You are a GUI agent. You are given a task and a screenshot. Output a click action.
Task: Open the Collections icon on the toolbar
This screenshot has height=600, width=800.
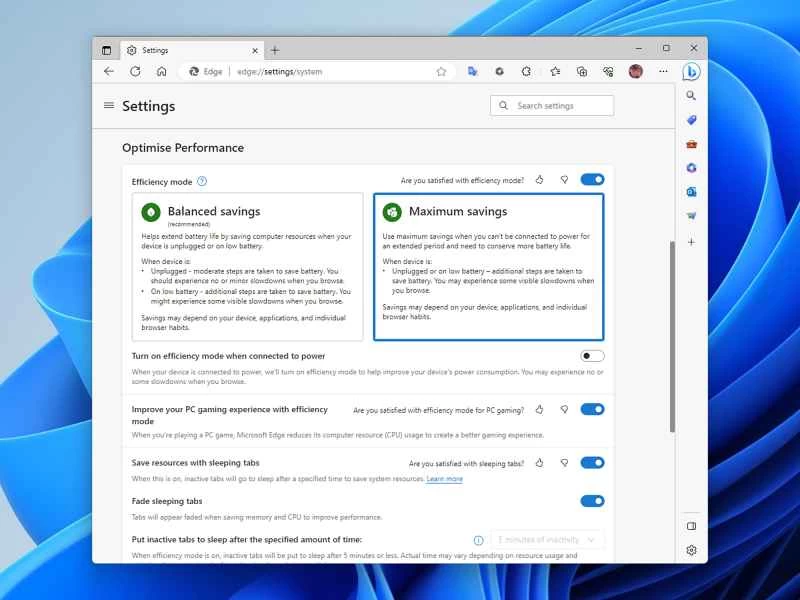[x=582, y=71]
